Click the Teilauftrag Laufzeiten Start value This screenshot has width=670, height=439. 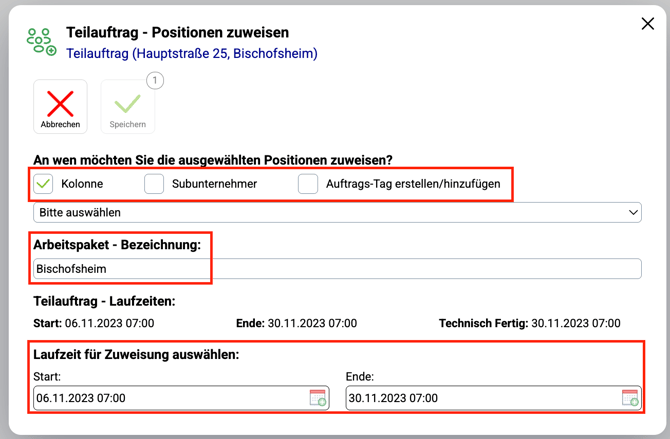click(109, 323)
